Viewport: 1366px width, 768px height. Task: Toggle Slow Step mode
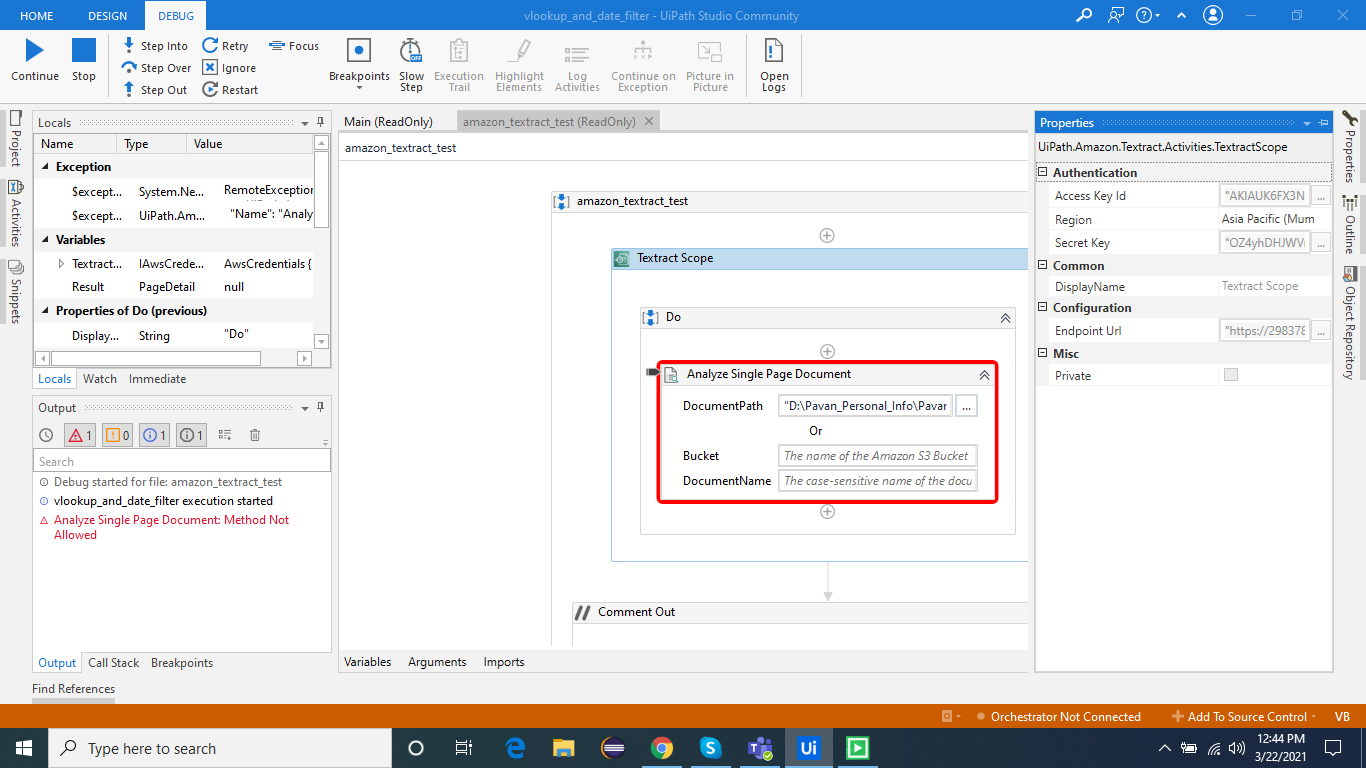pos(411,65)
